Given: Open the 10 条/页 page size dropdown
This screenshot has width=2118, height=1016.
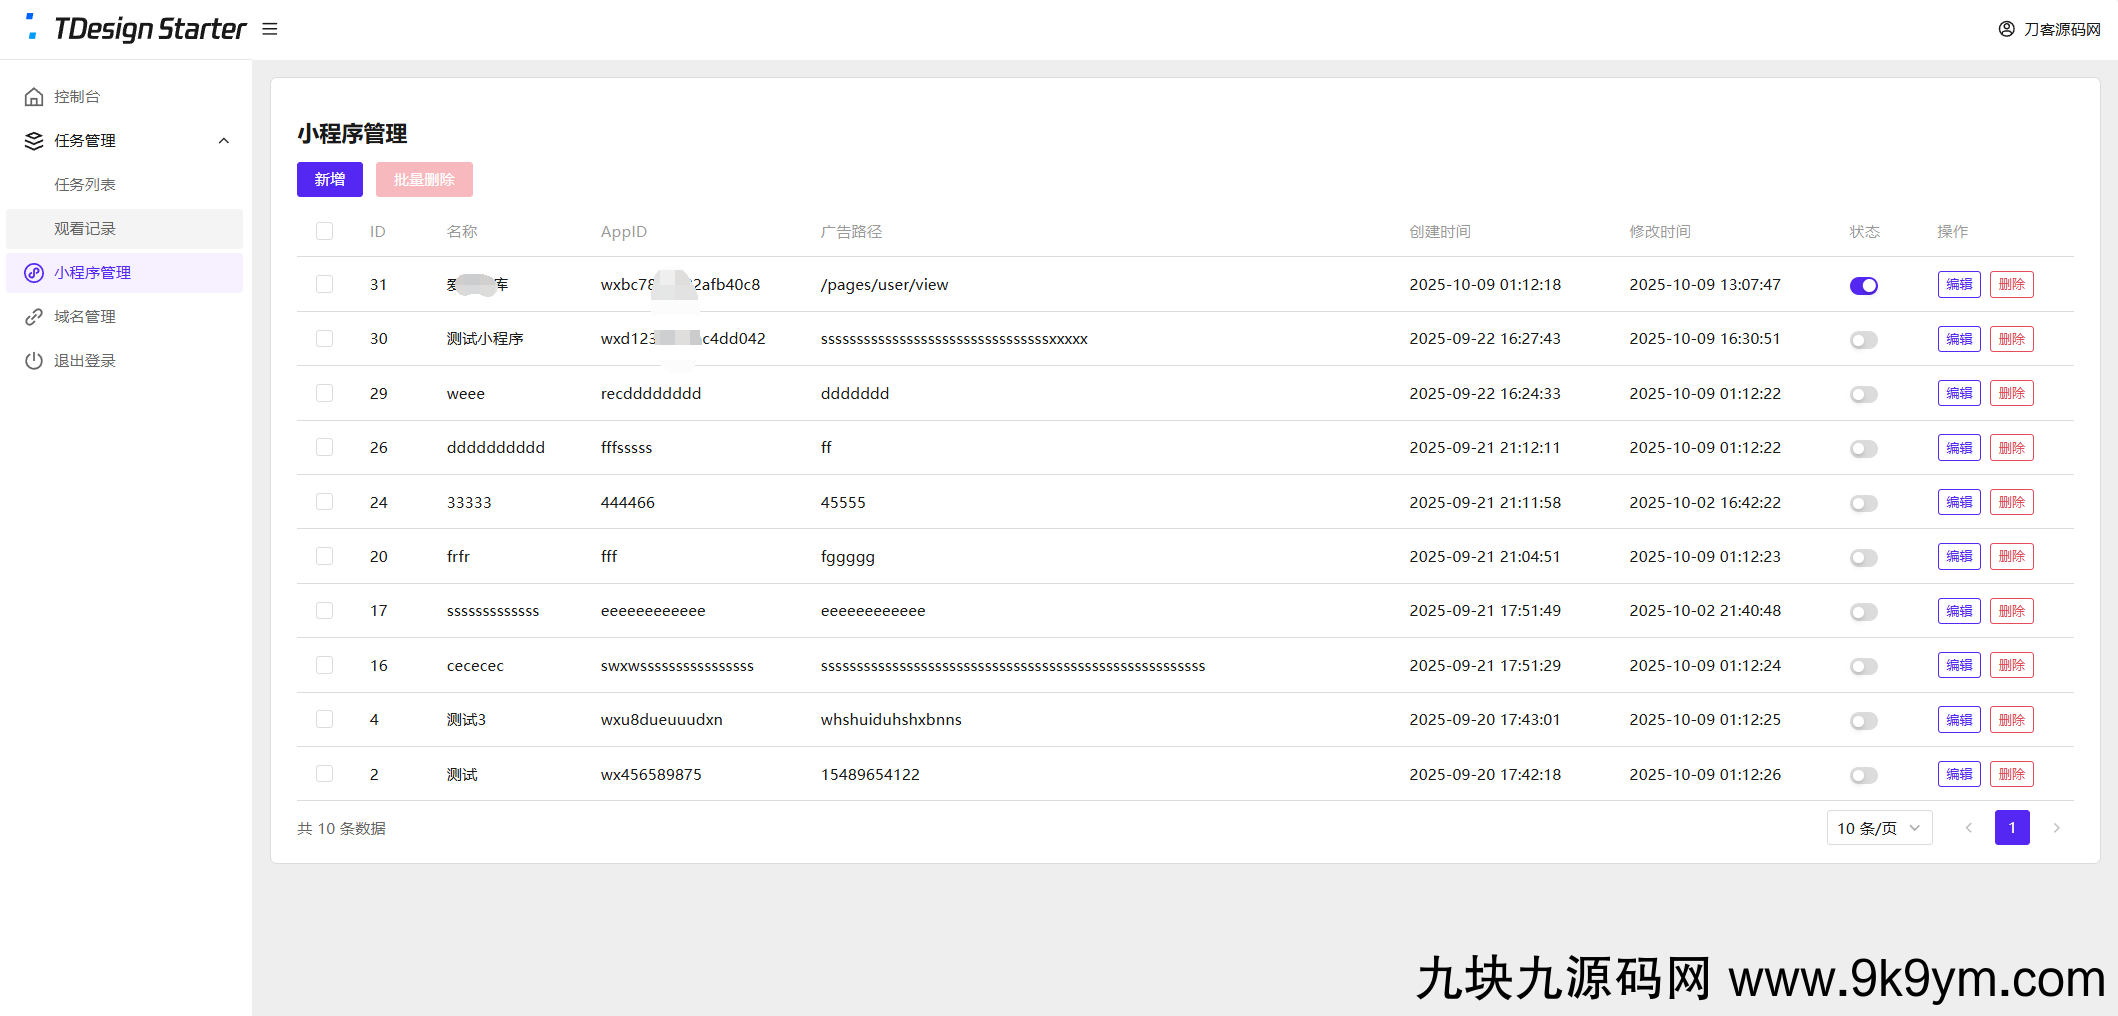Looking at the screenshot, I should (1878, 828).
